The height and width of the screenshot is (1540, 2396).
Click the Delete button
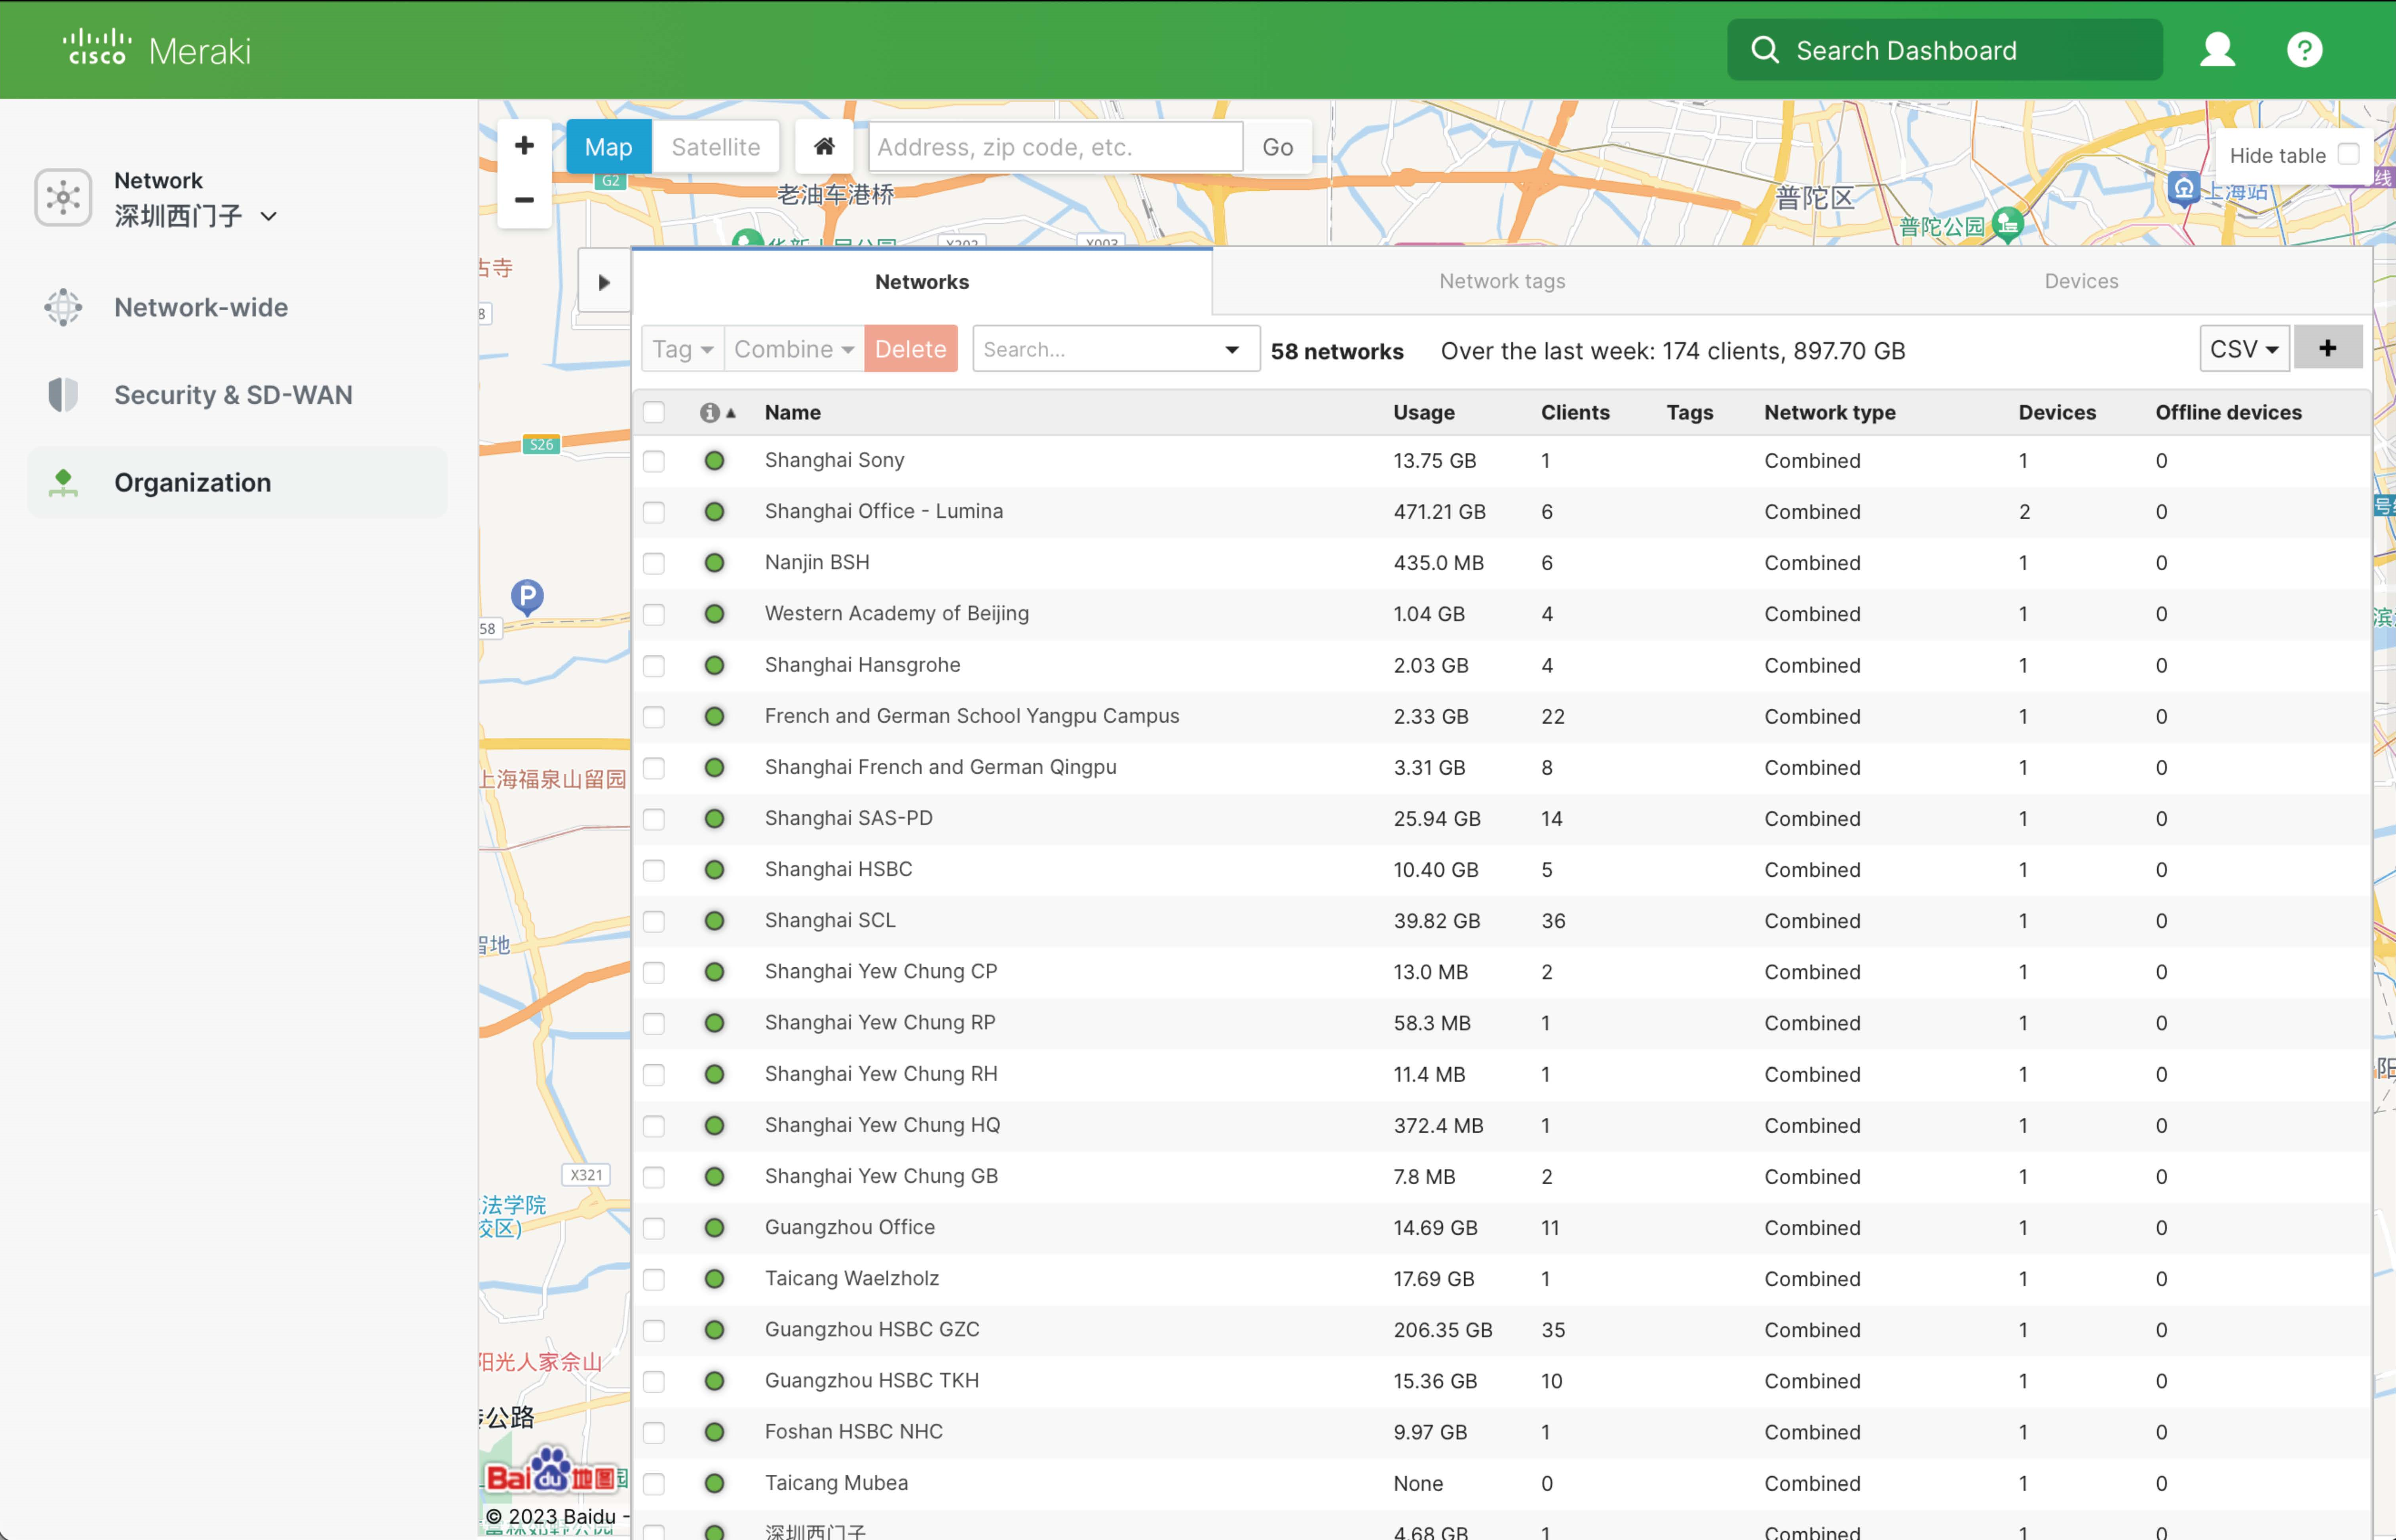tap(911, 349)
